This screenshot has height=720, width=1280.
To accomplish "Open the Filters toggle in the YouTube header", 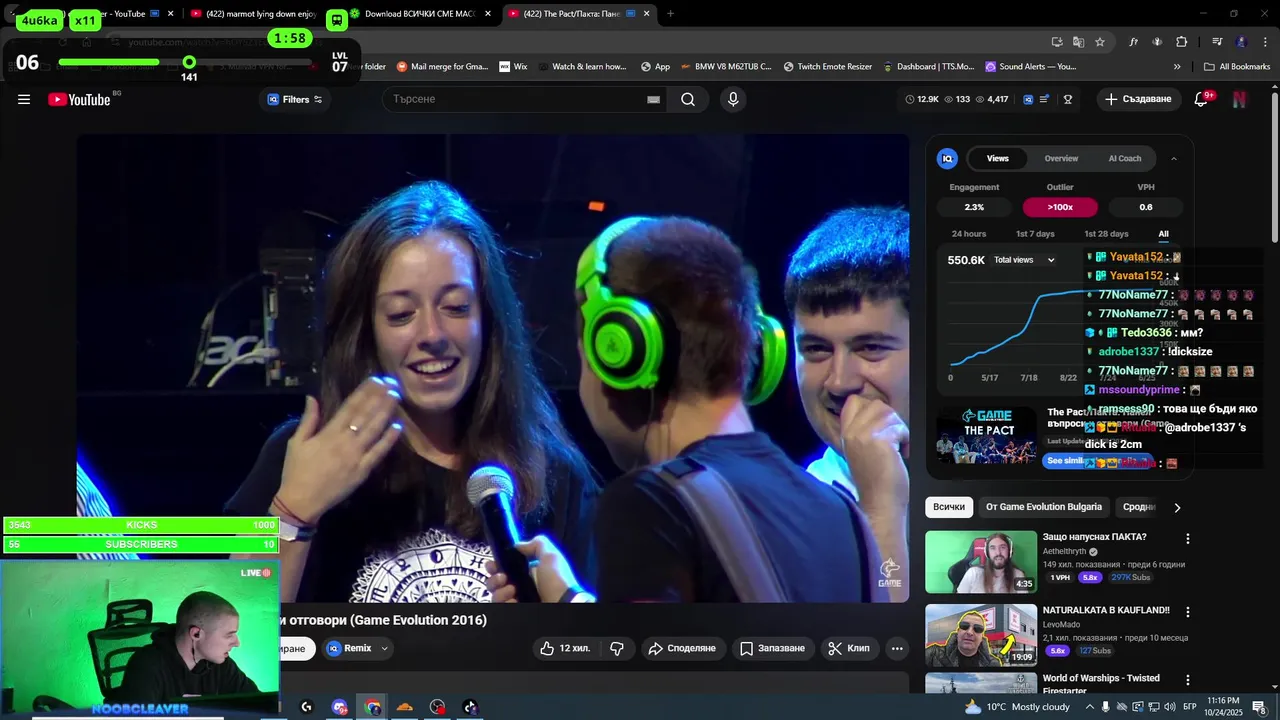I will (x=294, y=99).
